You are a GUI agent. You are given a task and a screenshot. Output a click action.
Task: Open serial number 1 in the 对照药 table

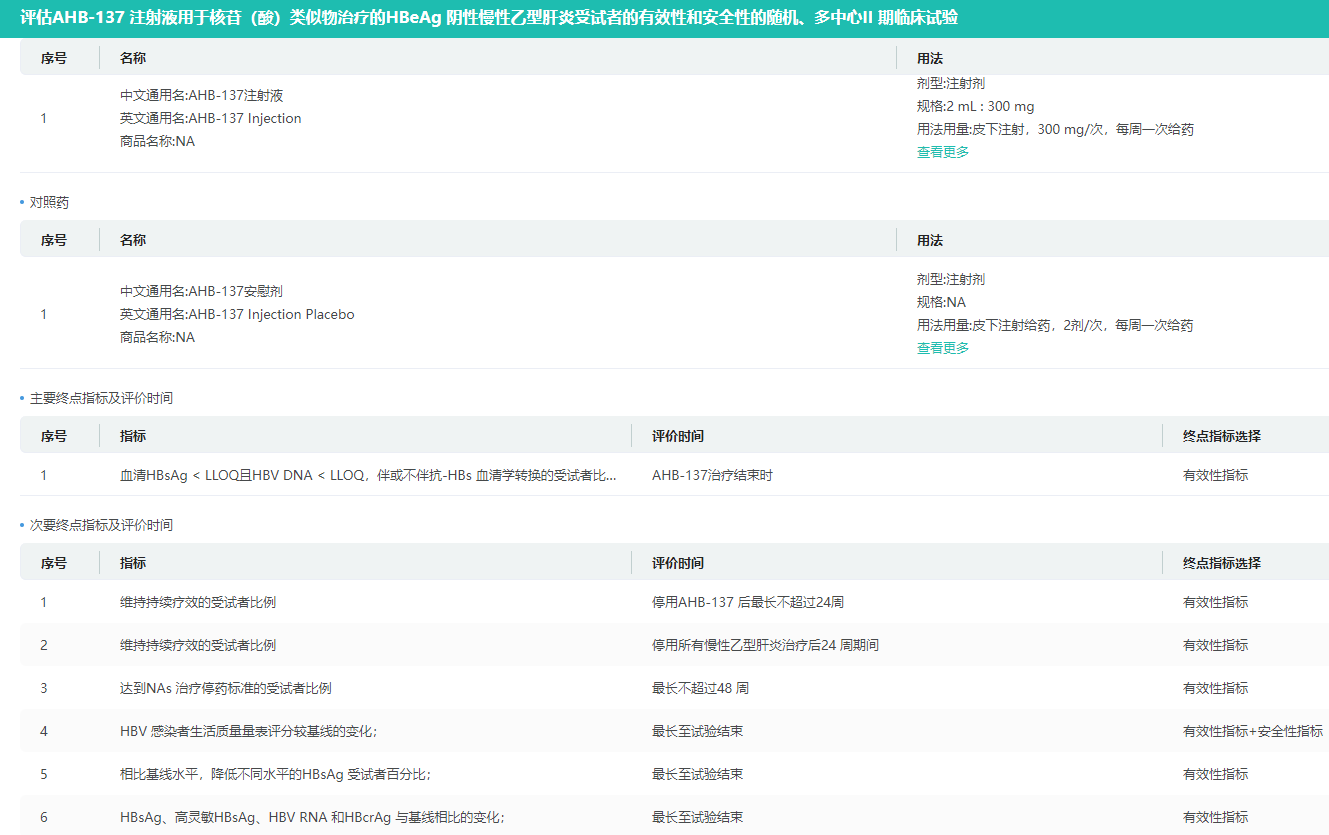click(x=43, y=314)
